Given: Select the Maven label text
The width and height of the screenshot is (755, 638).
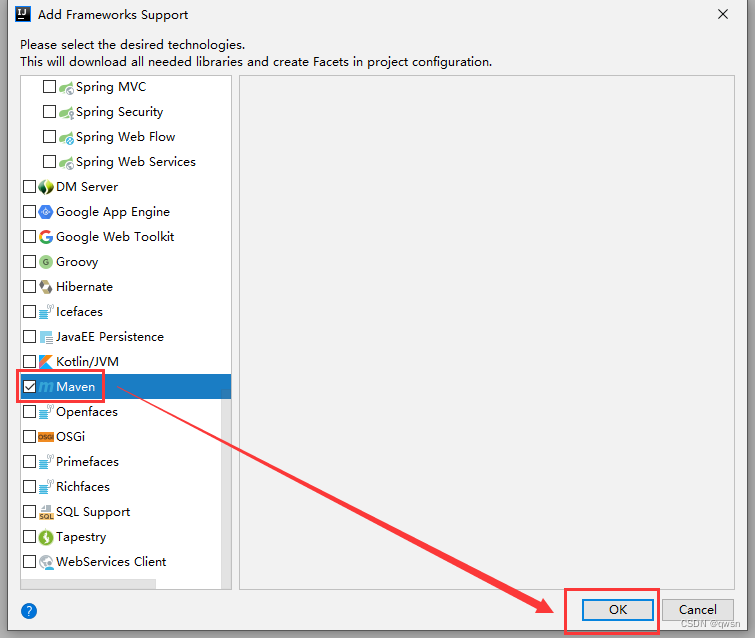Looking at the screenshot, I should [76, 387].
